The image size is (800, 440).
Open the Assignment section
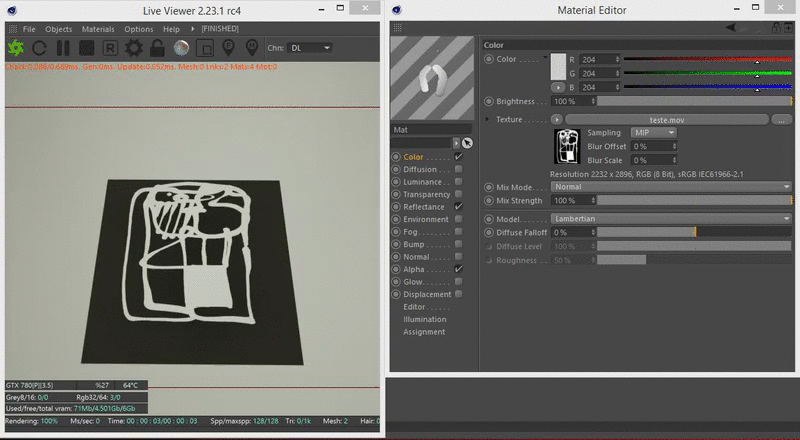tap(424, 332)
